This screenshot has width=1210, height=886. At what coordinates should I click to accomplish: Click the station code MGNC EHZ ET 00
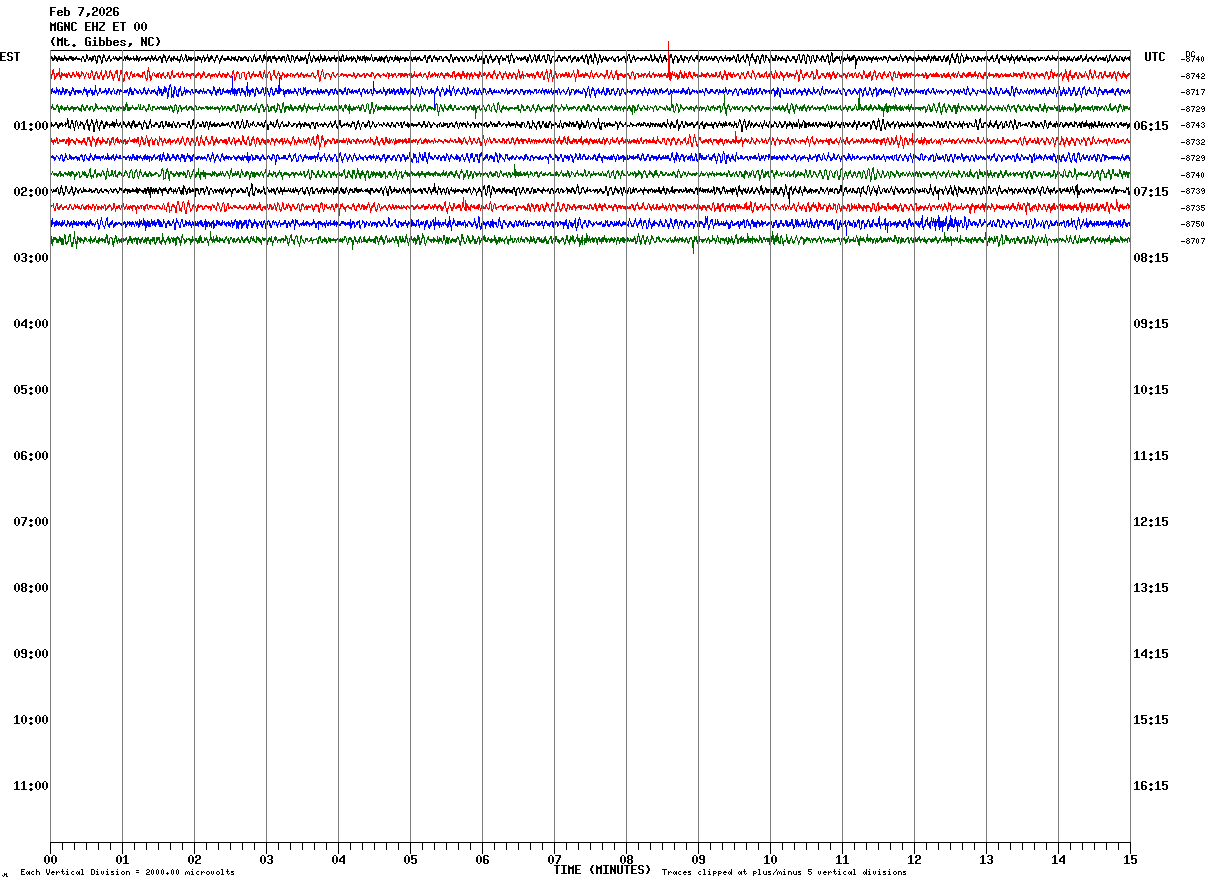(98, 27)
